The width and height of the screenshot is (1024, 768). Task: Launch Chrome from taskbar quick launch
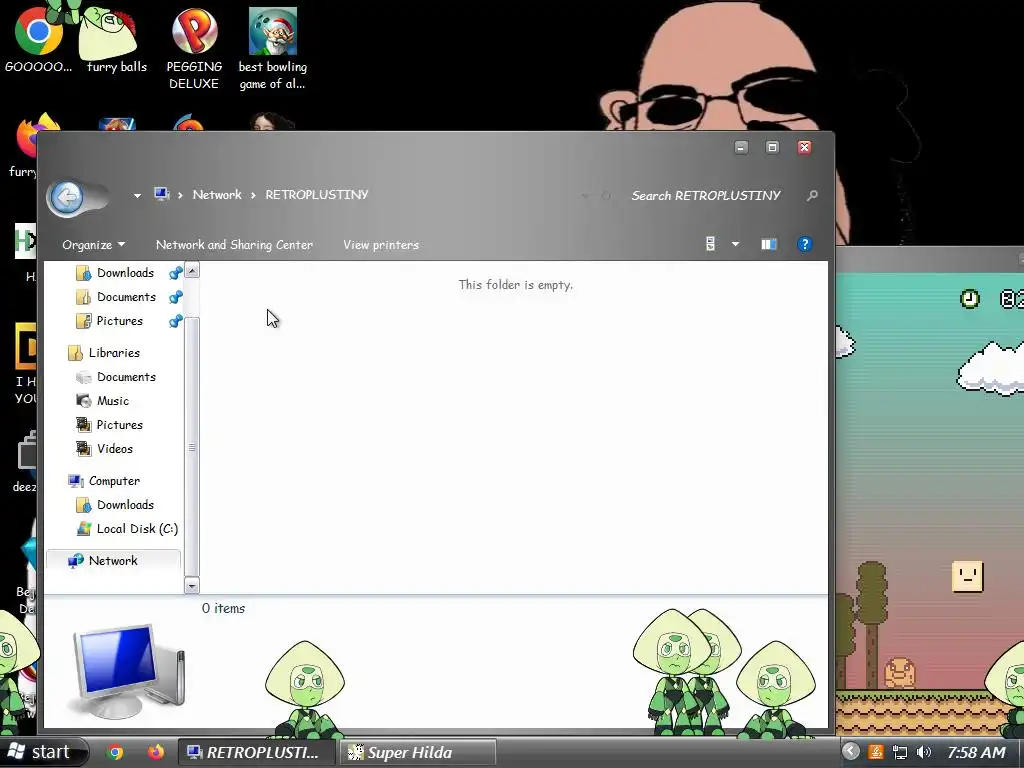115,752
